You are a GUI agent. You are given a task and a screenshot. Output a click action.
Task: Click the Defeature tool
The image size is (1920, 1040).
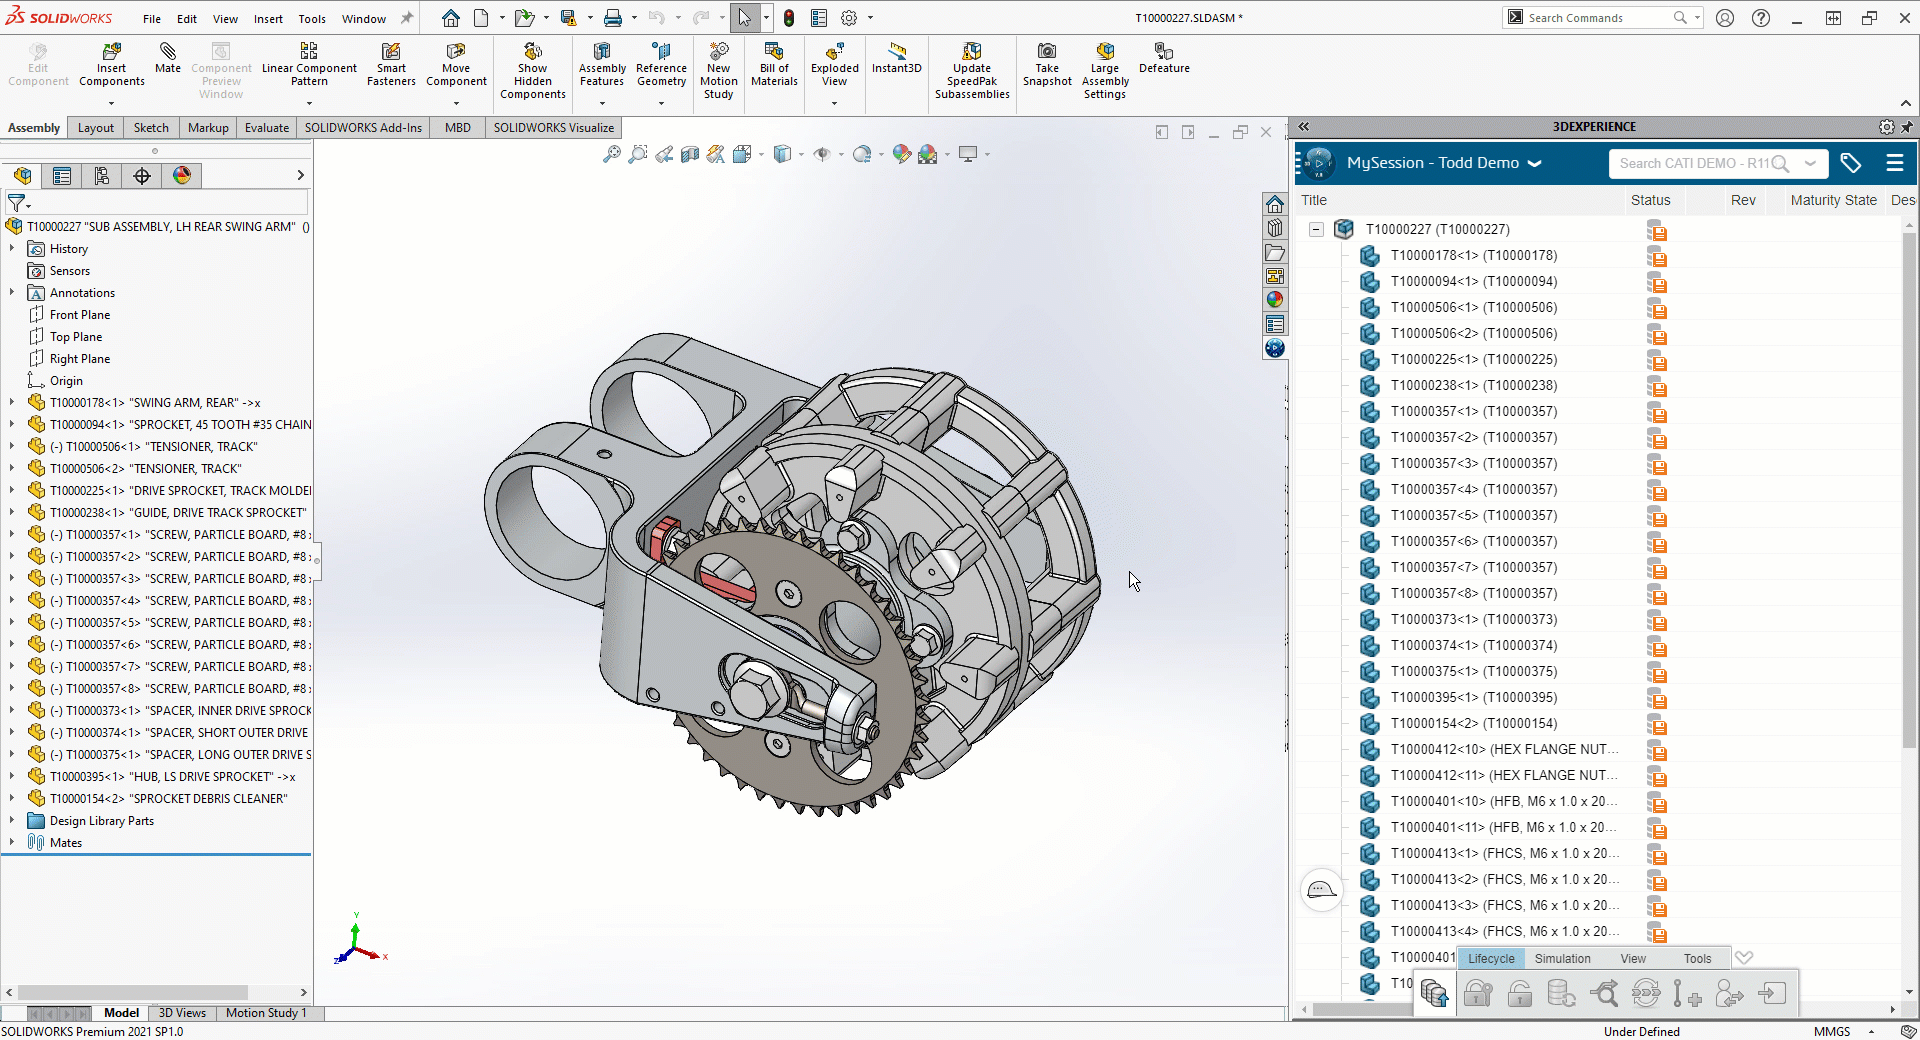pyautogui.click(x=1164, y=59)
